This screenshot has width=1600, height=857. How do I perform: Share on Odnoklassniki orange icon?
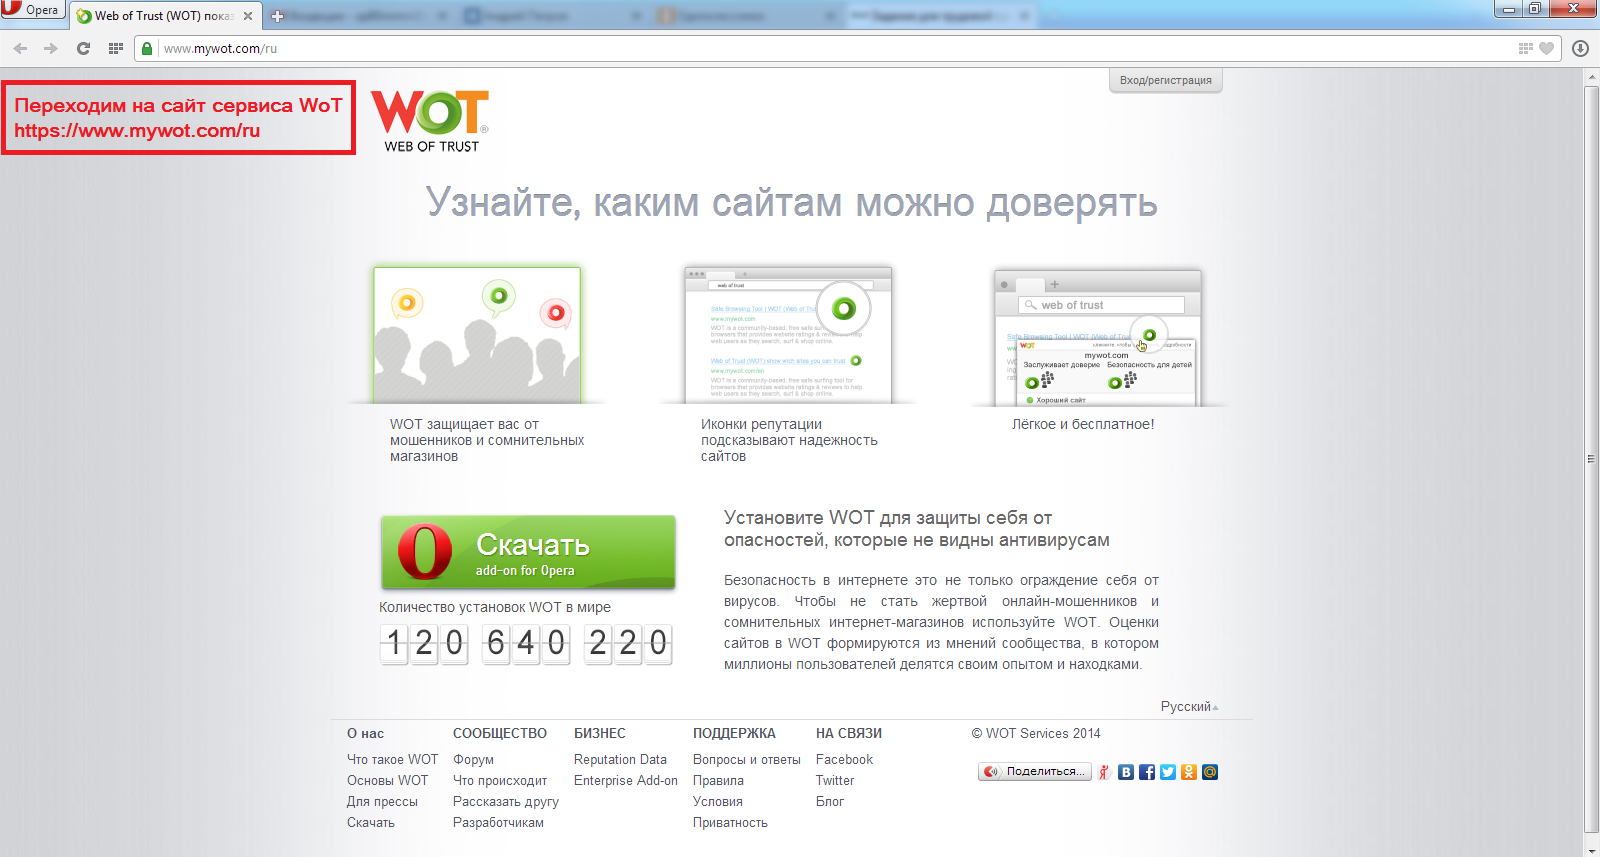pos(1189,772)
